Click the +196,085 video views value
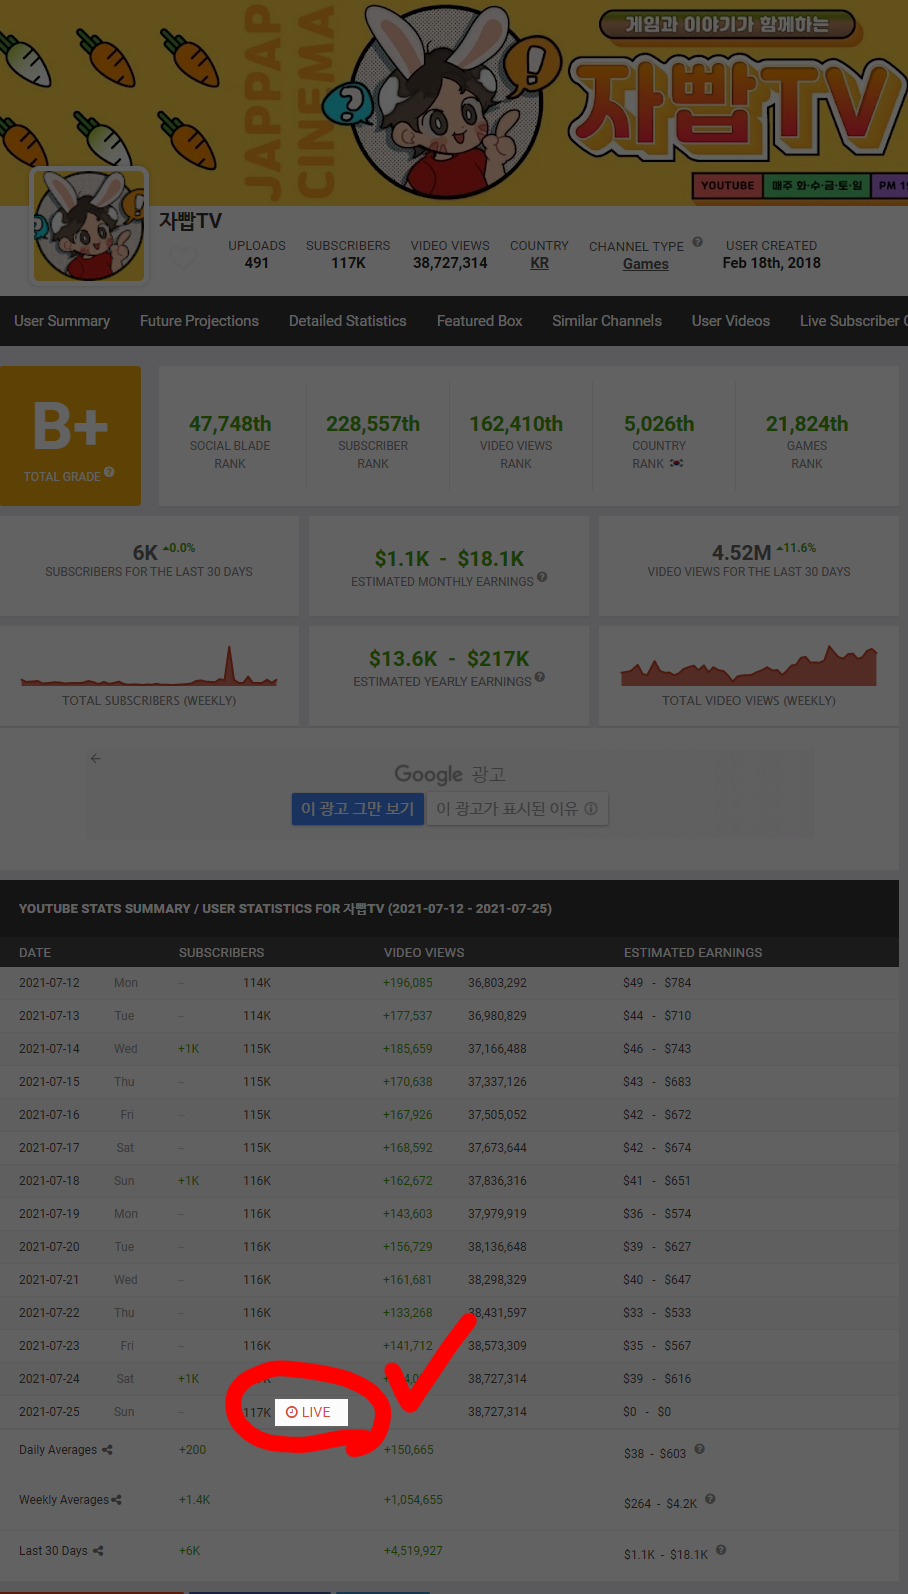Image resolution: width=908 pixels, height=1594 pixels. [x=408, y=983]
